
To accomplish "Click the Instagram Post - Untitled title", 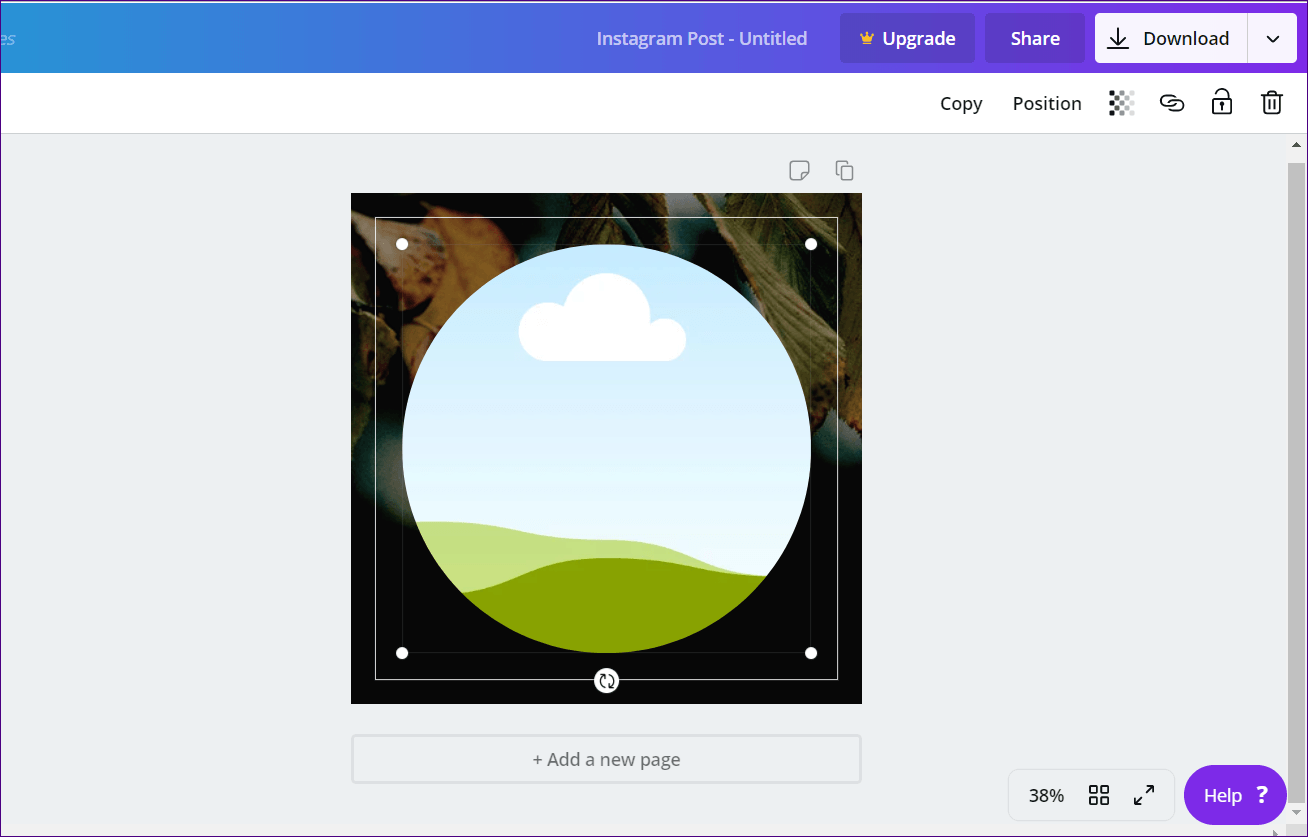I will tap(702, 38).
